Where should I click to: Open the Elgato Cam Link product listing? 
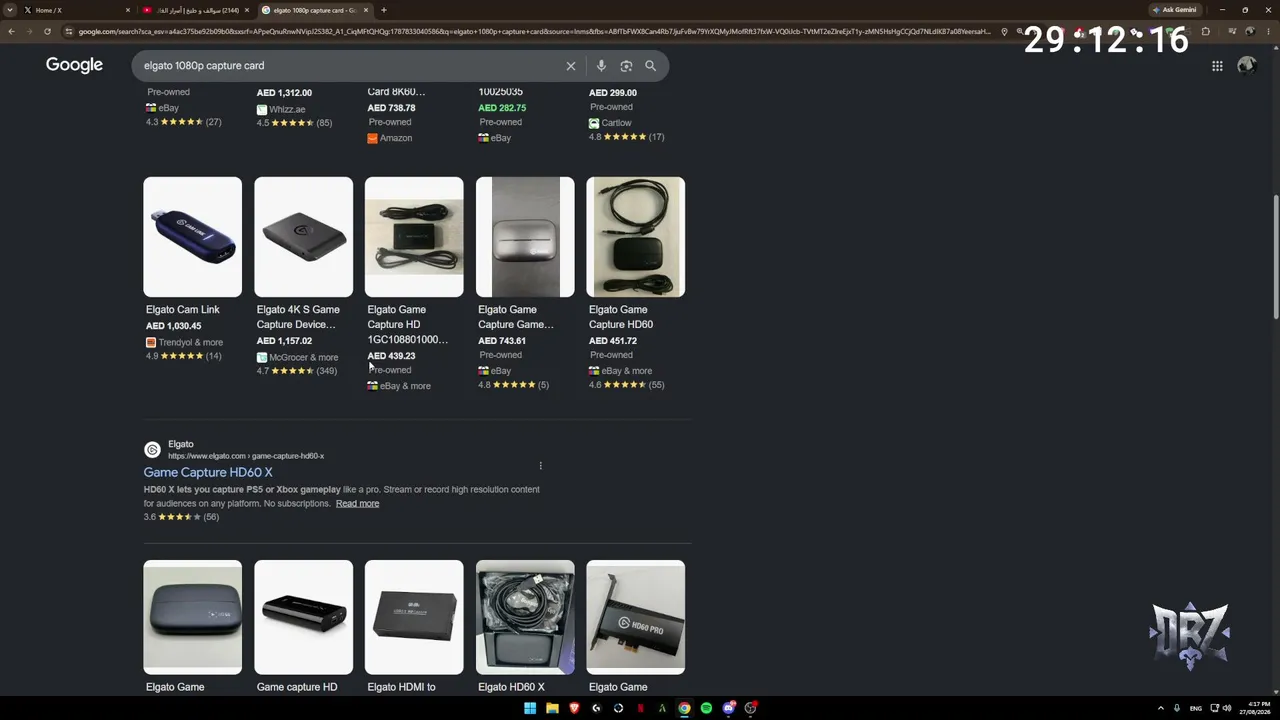(183, 310)
